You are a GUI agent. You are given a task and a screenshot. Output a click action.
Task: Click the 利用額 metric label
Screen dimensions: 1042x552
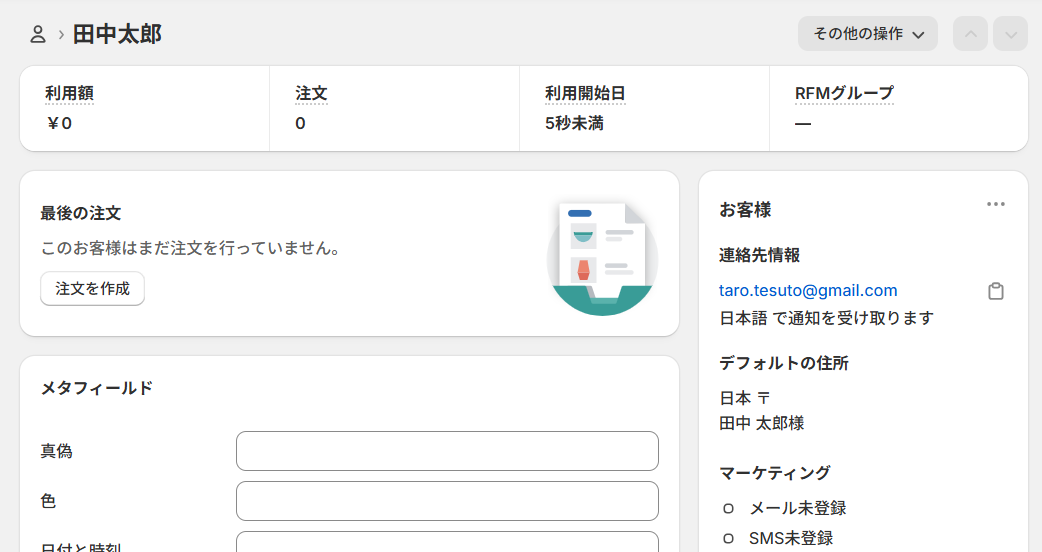(x=69, y=94)
